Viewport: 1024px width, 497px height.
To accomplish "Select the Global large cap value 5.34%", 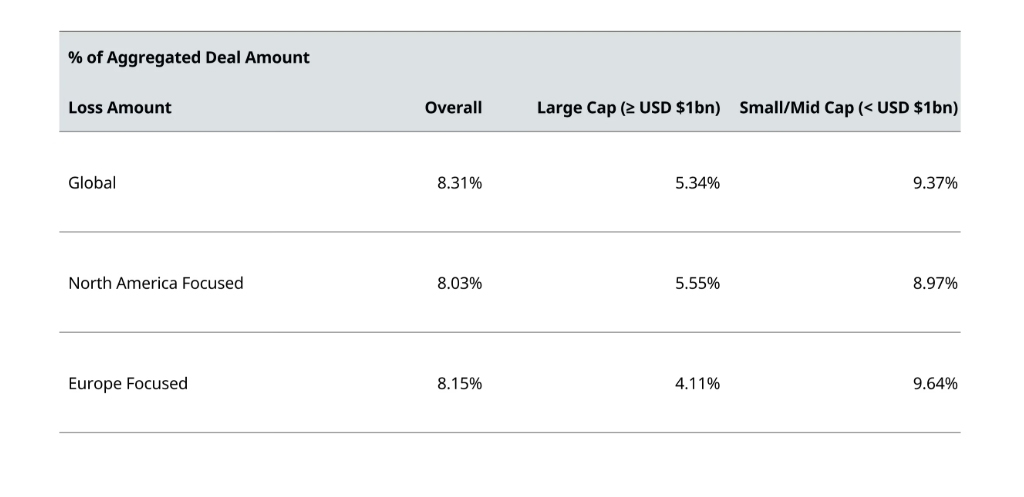I will pos(697,183).
